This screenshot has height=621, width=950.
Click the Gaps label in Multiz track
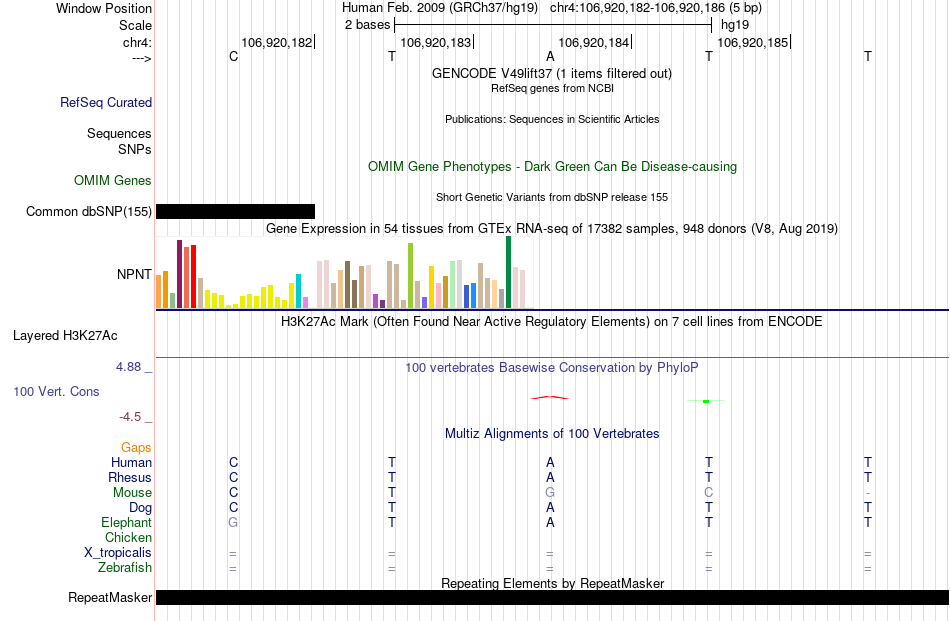click(136, 447)
